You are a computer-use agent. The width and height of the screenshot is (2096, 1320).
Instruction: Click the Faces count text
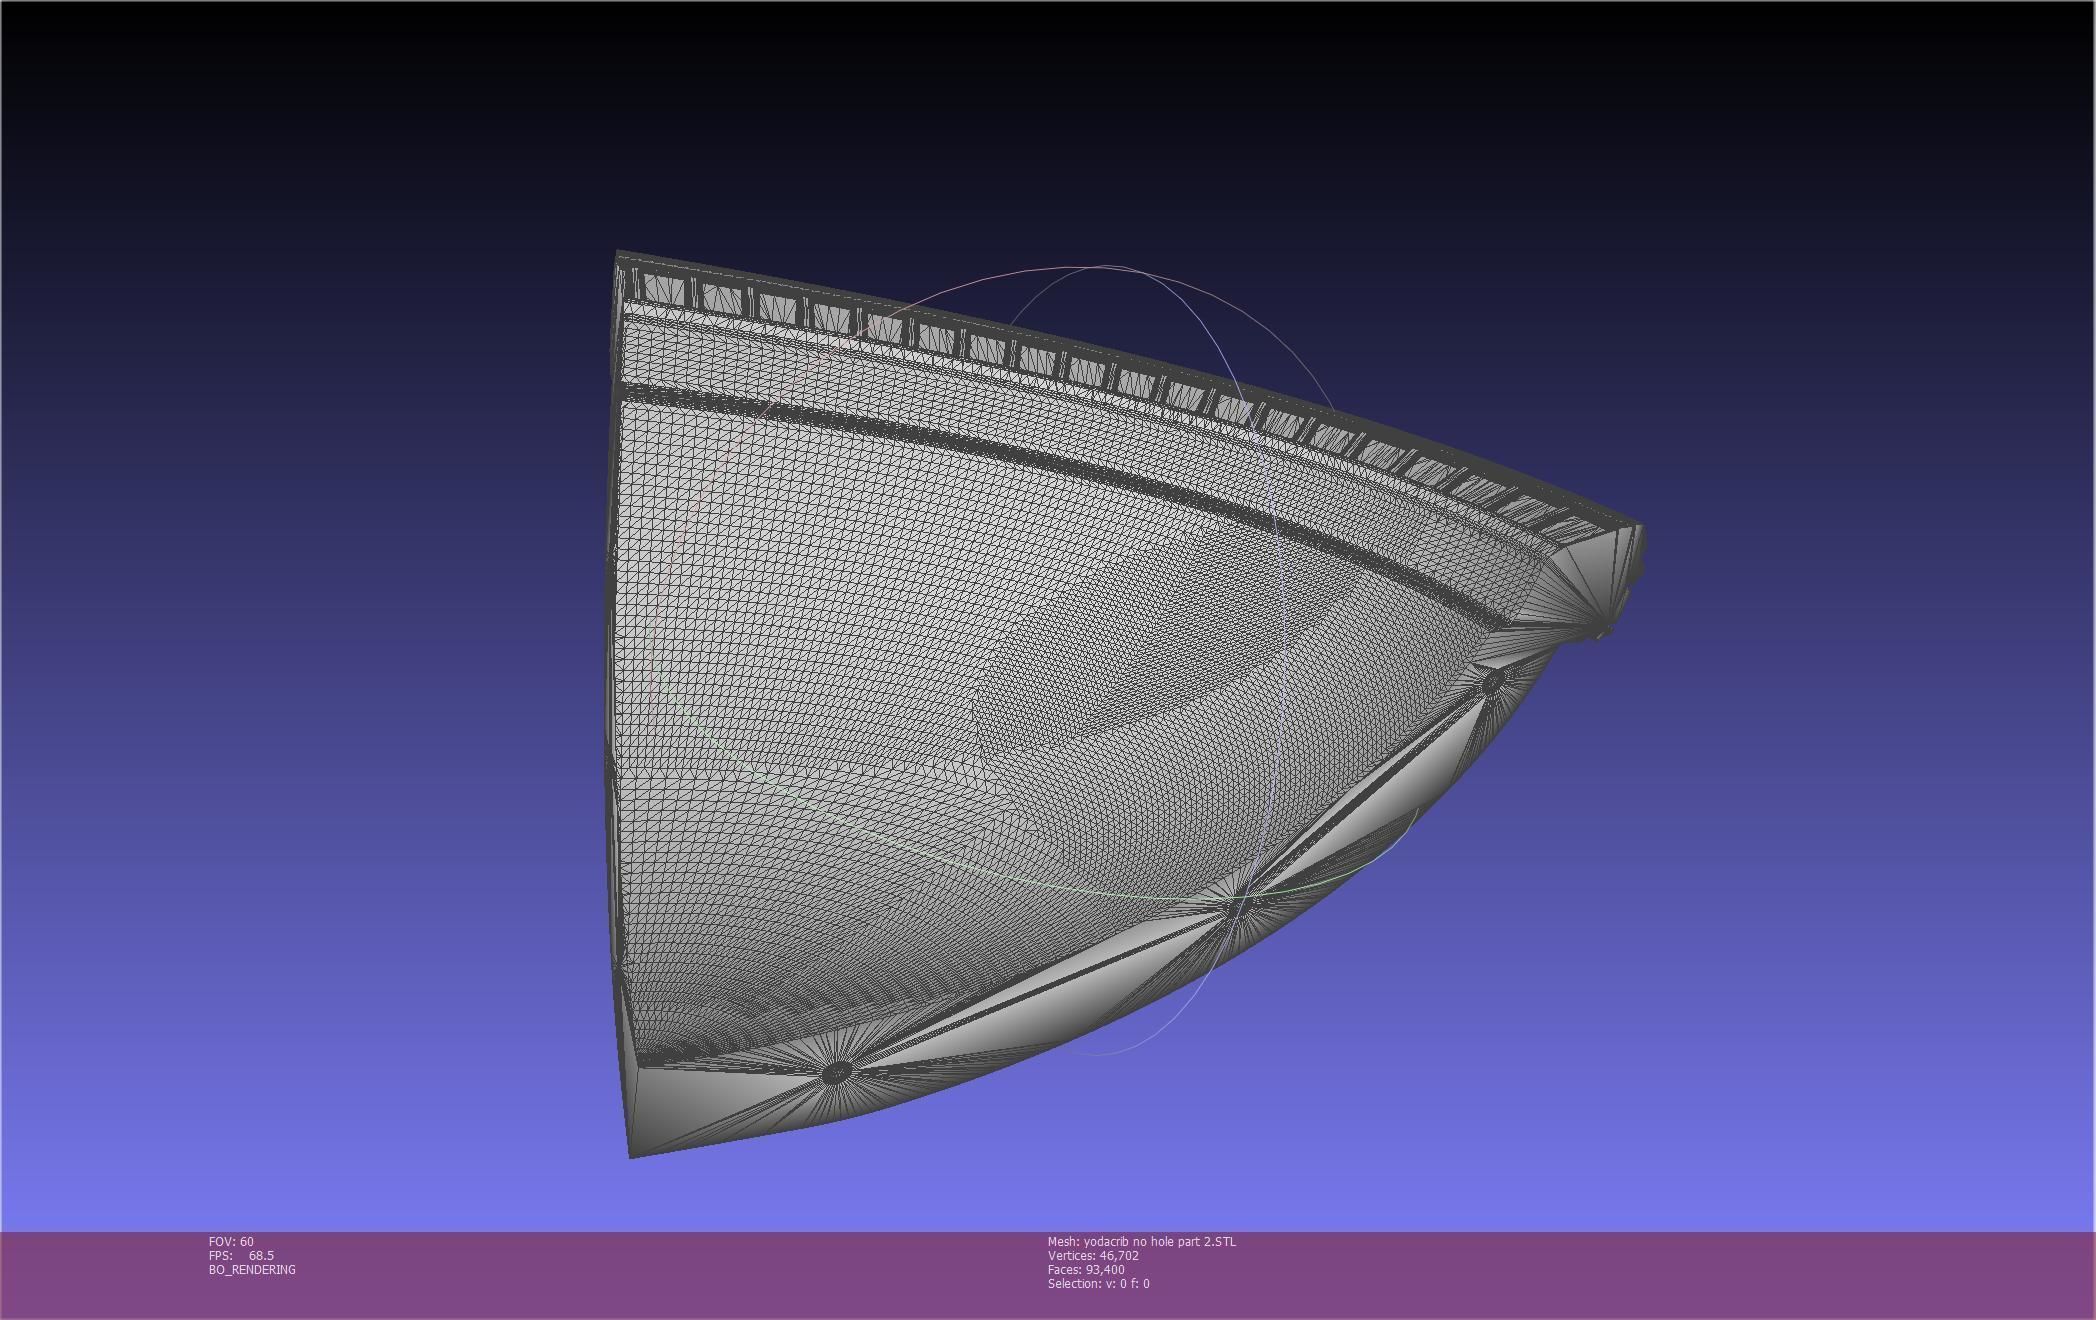[1086, 1270]
